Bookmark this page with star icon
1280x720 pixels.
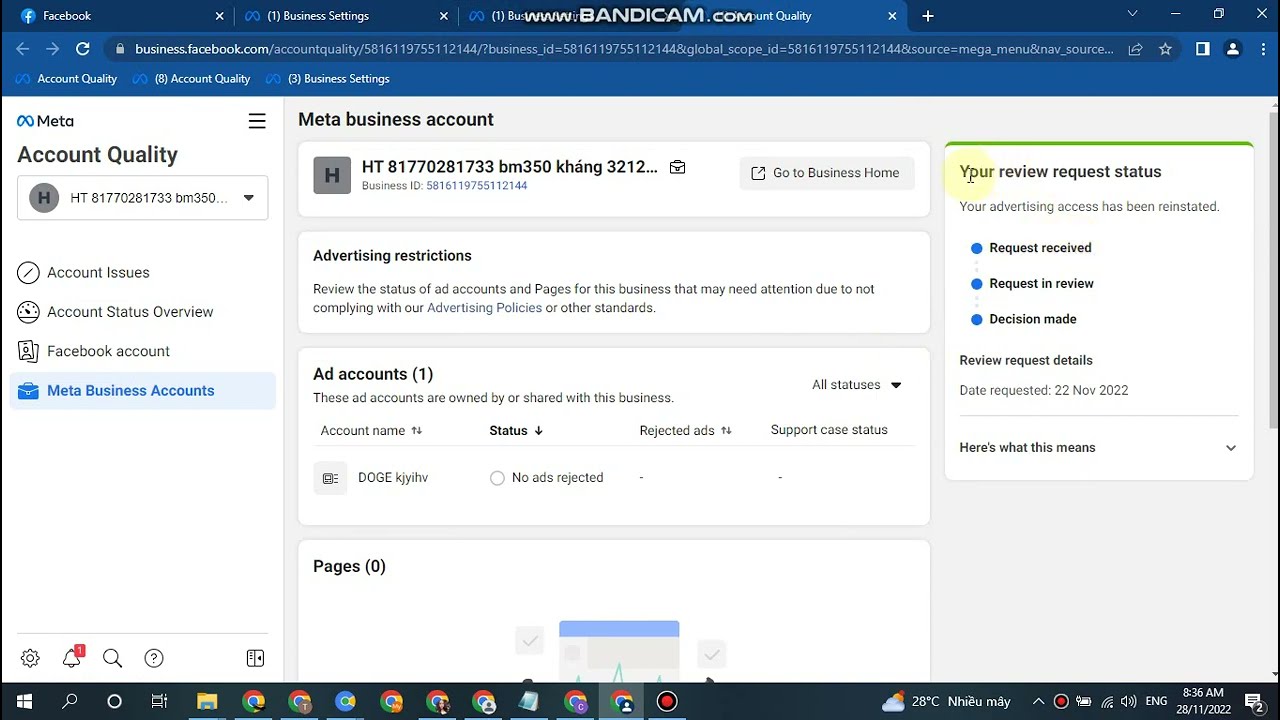(x=1165, y=49)
